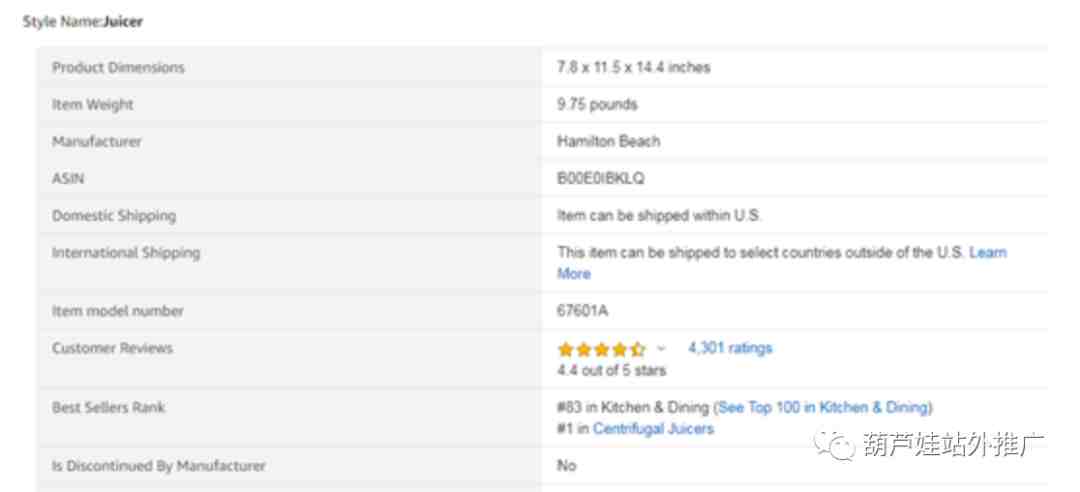Screen dimensions: 1080x492
Task: Click the item model number 67601A
Action: [x=583, y=311]
